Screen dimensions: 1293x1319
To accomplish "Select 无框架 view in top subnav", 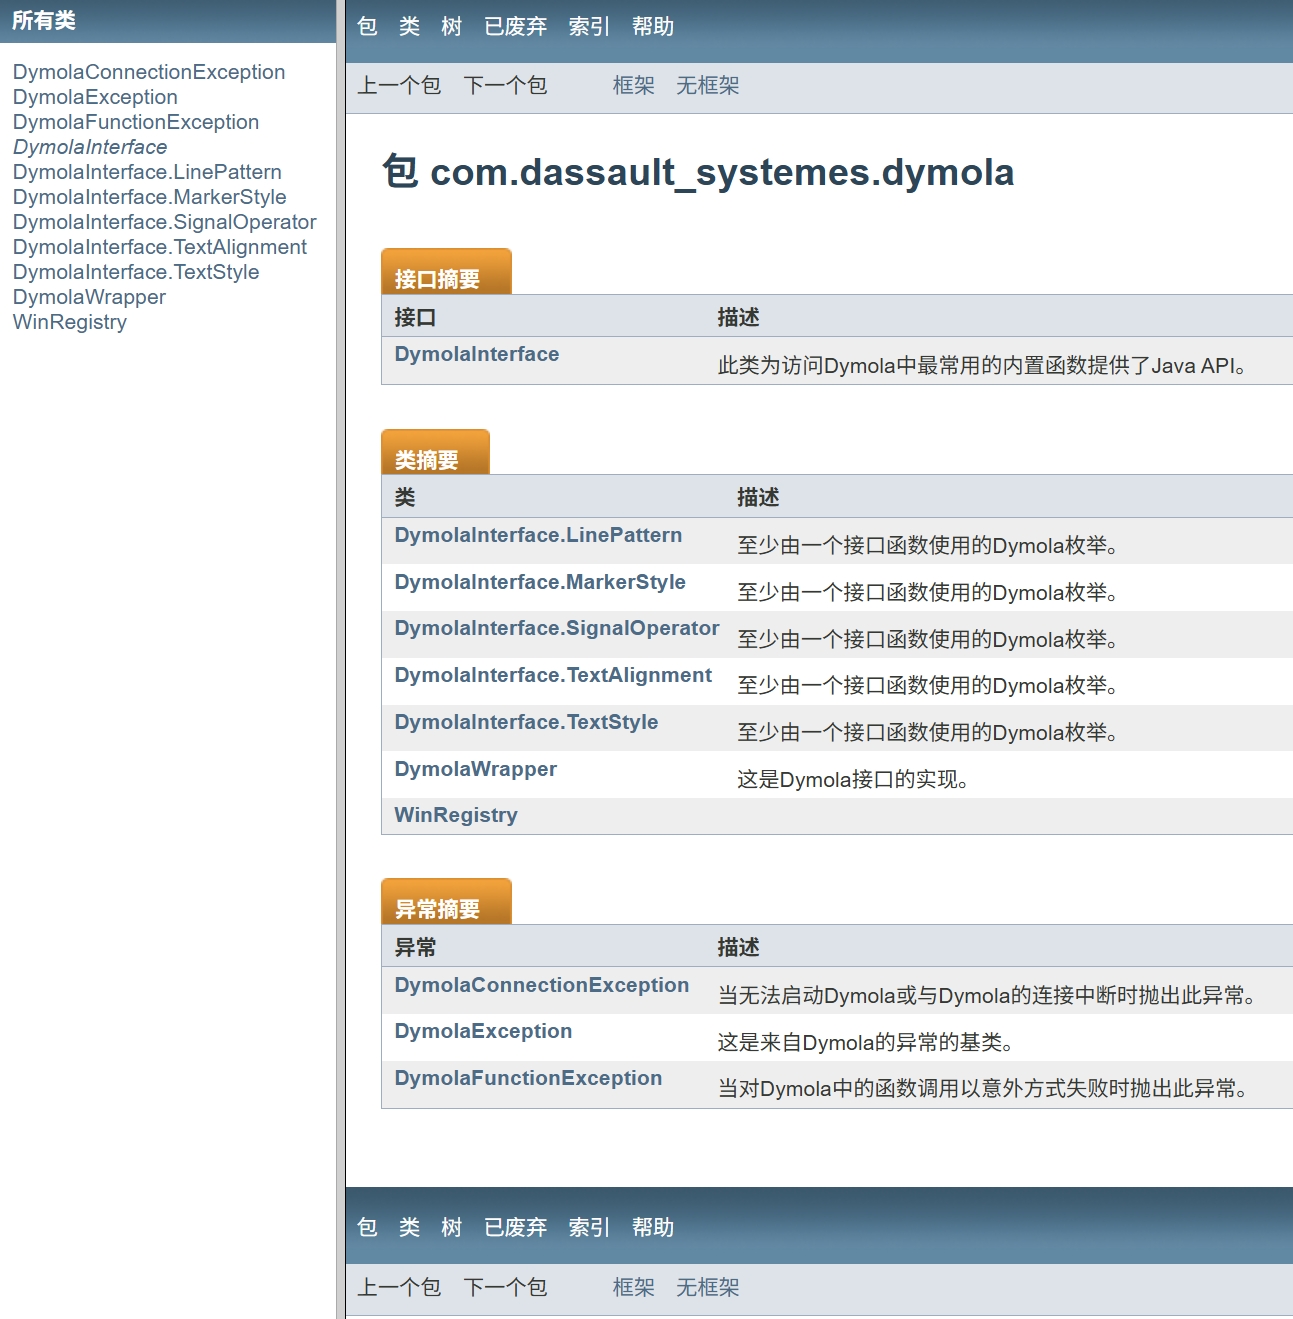I will click(x=707, y=86).
